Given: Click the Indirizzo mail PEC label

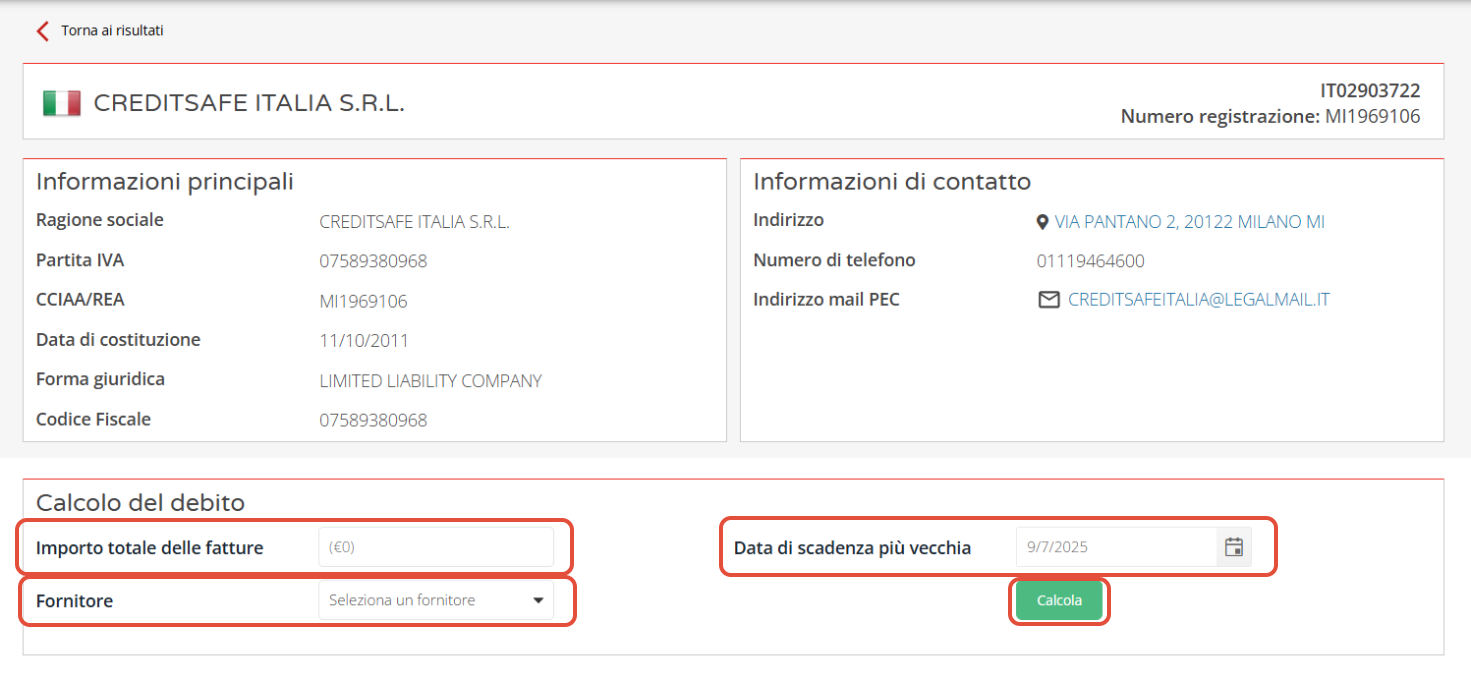Looking at the screenshot, I should [x=826, y=300].
